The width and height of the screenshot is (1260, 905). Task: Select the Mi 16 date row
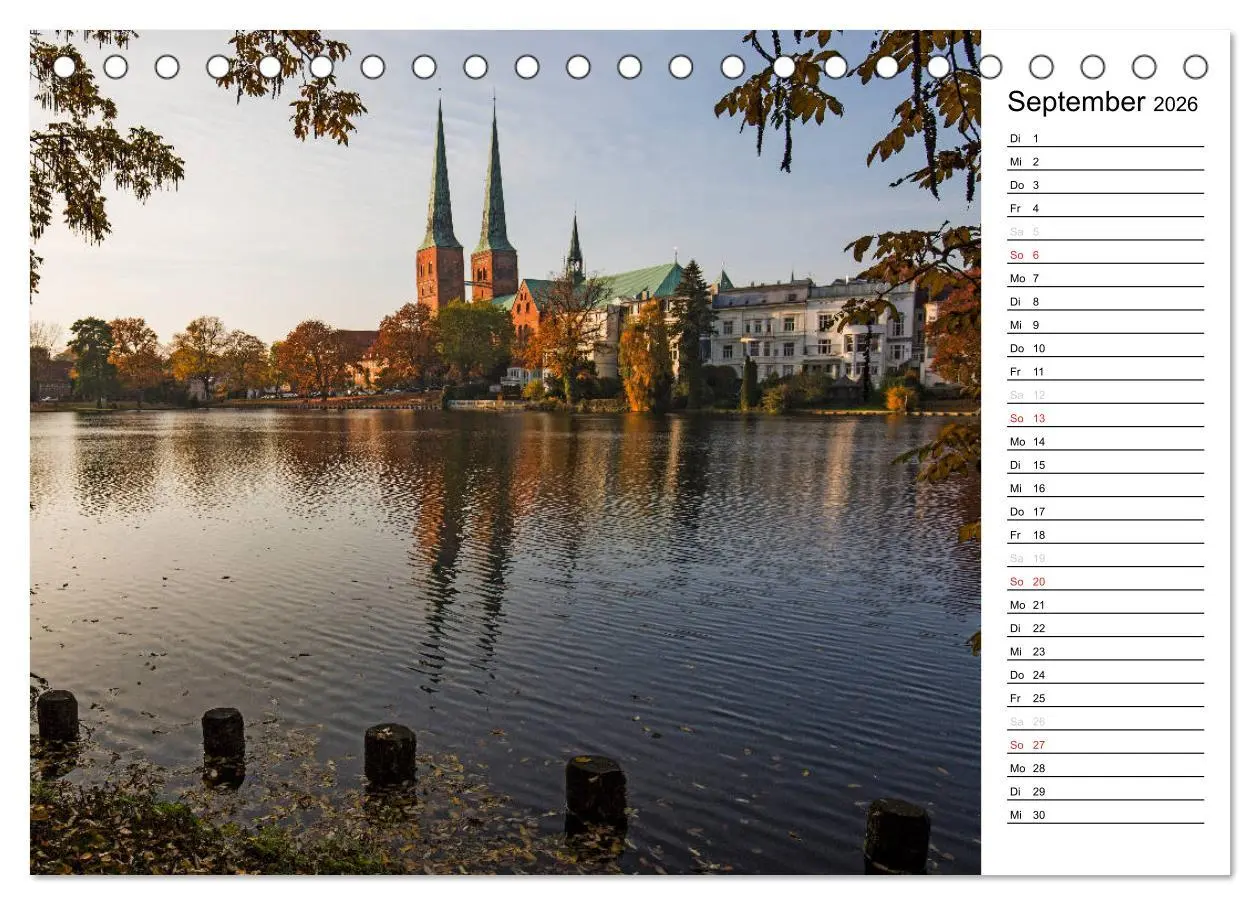pos(1105,488)
